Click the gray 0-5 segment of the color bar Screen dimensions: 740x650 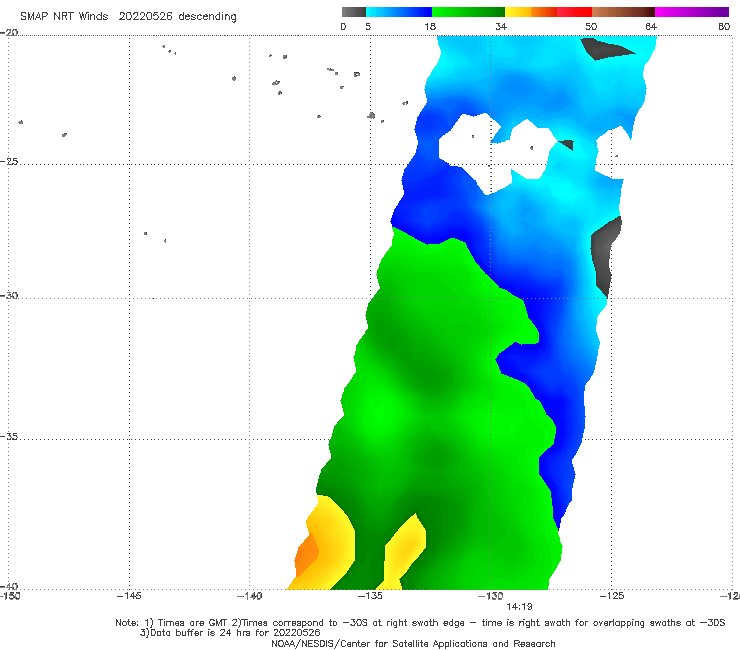pos(354,12)
